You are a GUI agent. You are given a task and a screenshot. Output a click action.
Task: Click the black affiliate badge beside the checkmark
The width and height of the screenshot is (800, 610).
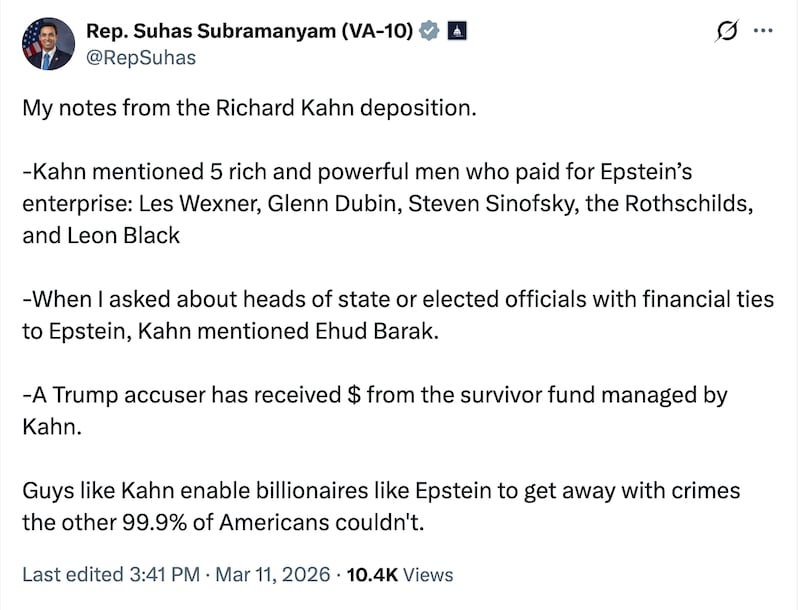[458, 31]
